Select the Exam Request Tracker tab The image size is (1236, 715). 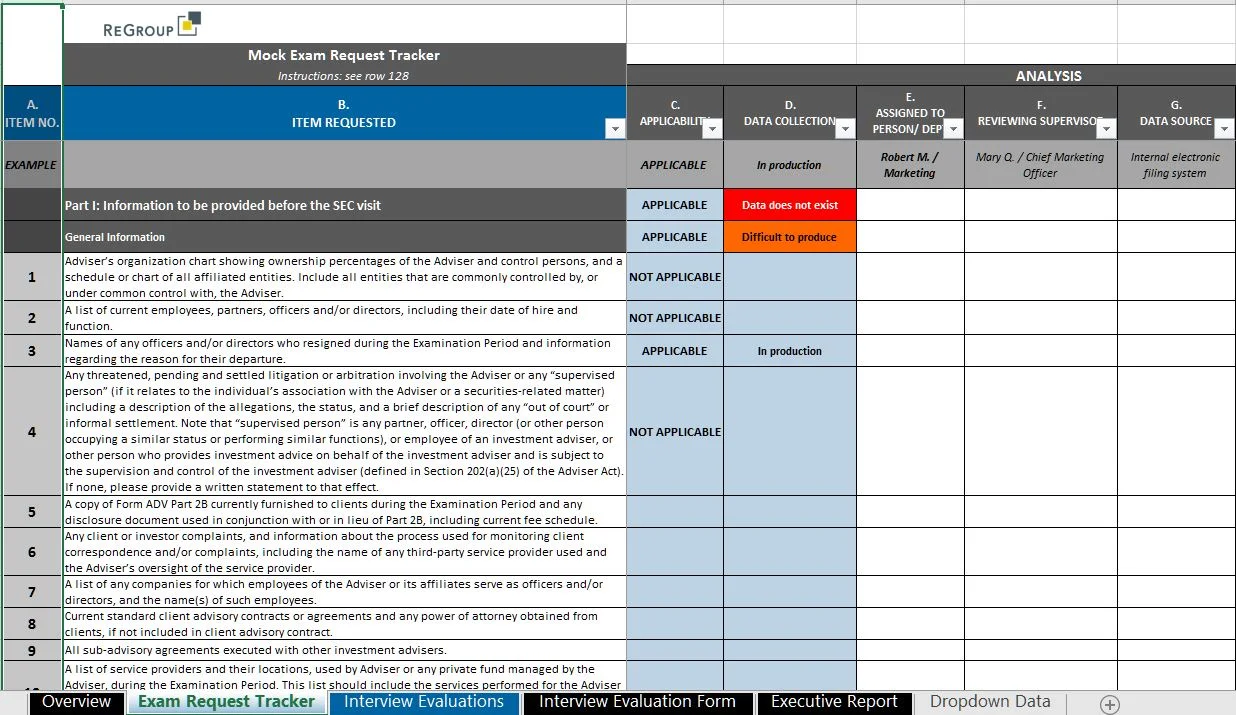tap(227, 702)
